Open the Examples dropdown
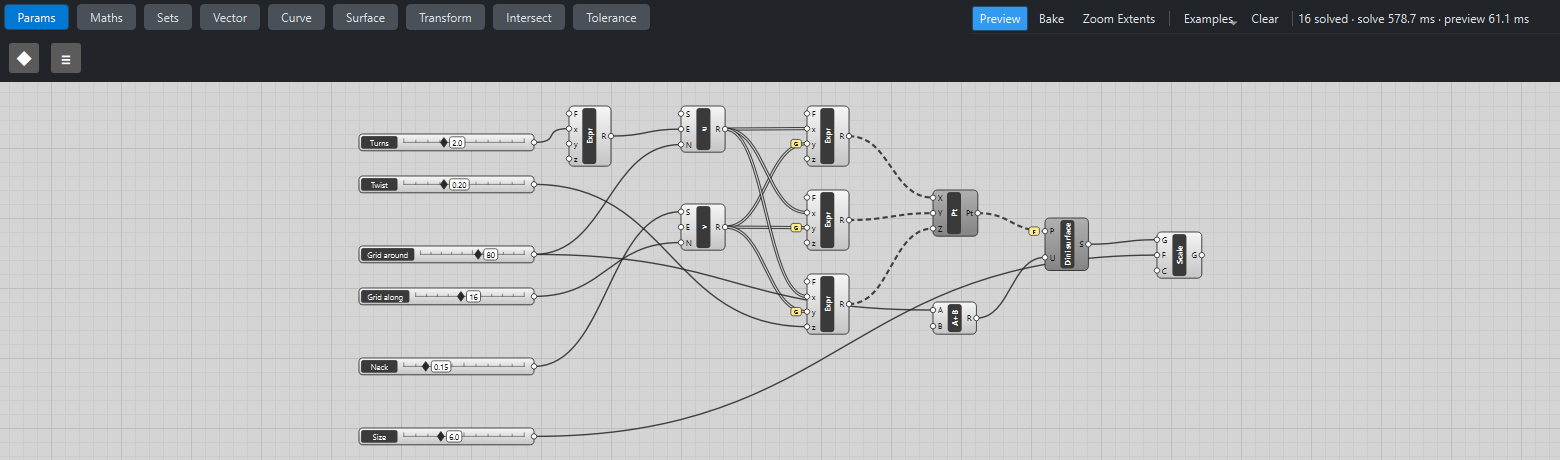This screenshot has width=1560, height=460. [x=1209, y=18]
